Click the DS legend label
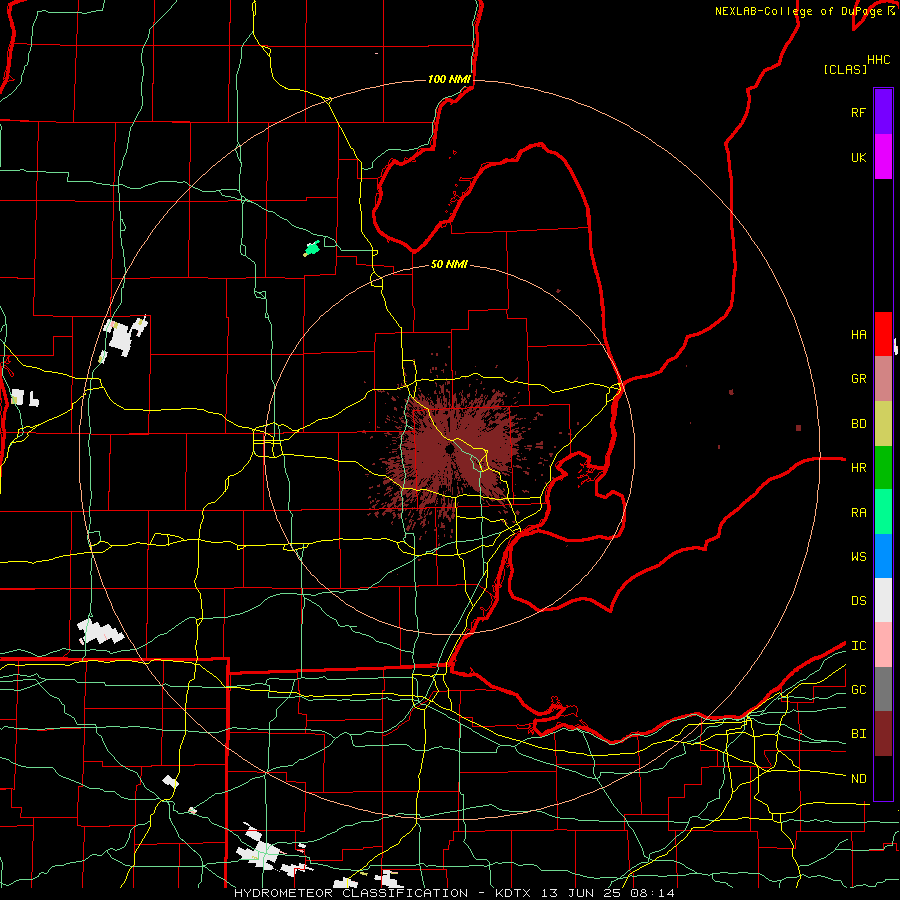Screen dimensions: 900x900 [858, 600]
